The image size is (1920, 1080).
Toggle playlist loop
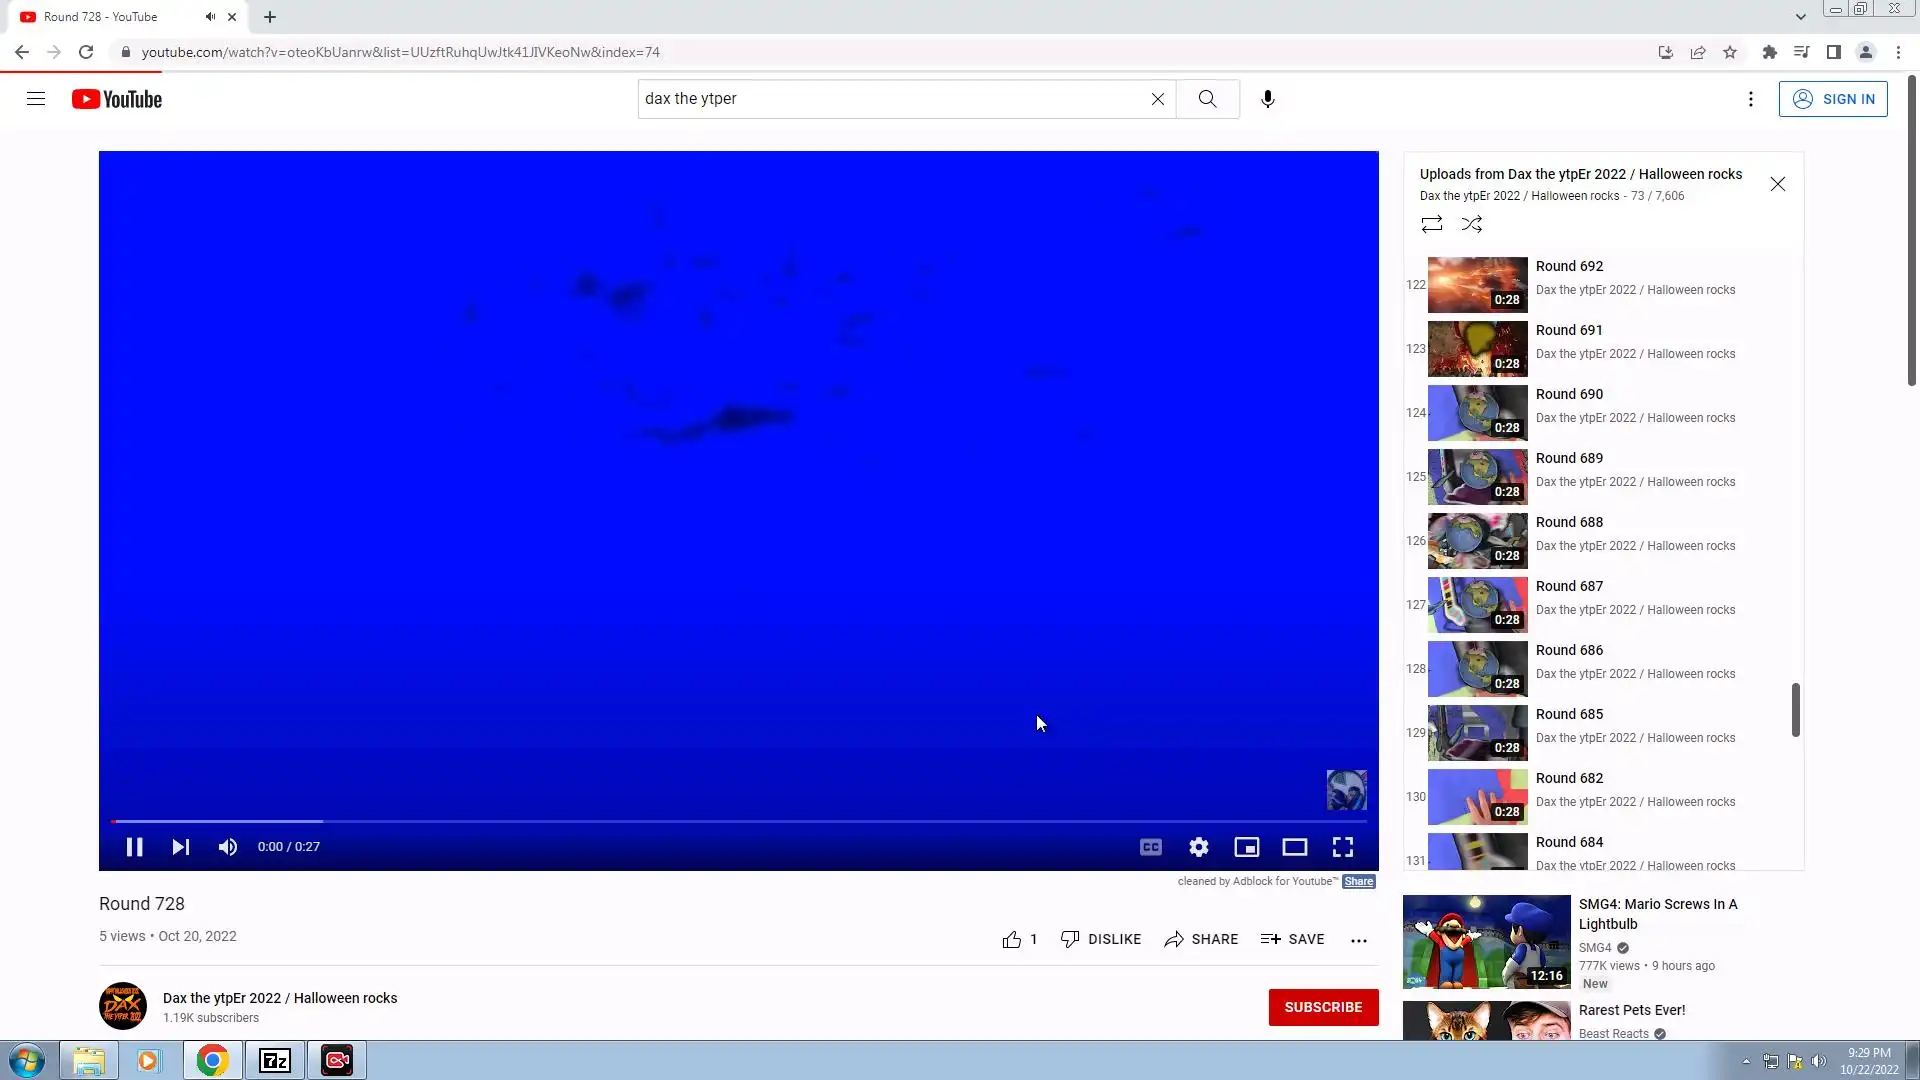pos(1431,224)
